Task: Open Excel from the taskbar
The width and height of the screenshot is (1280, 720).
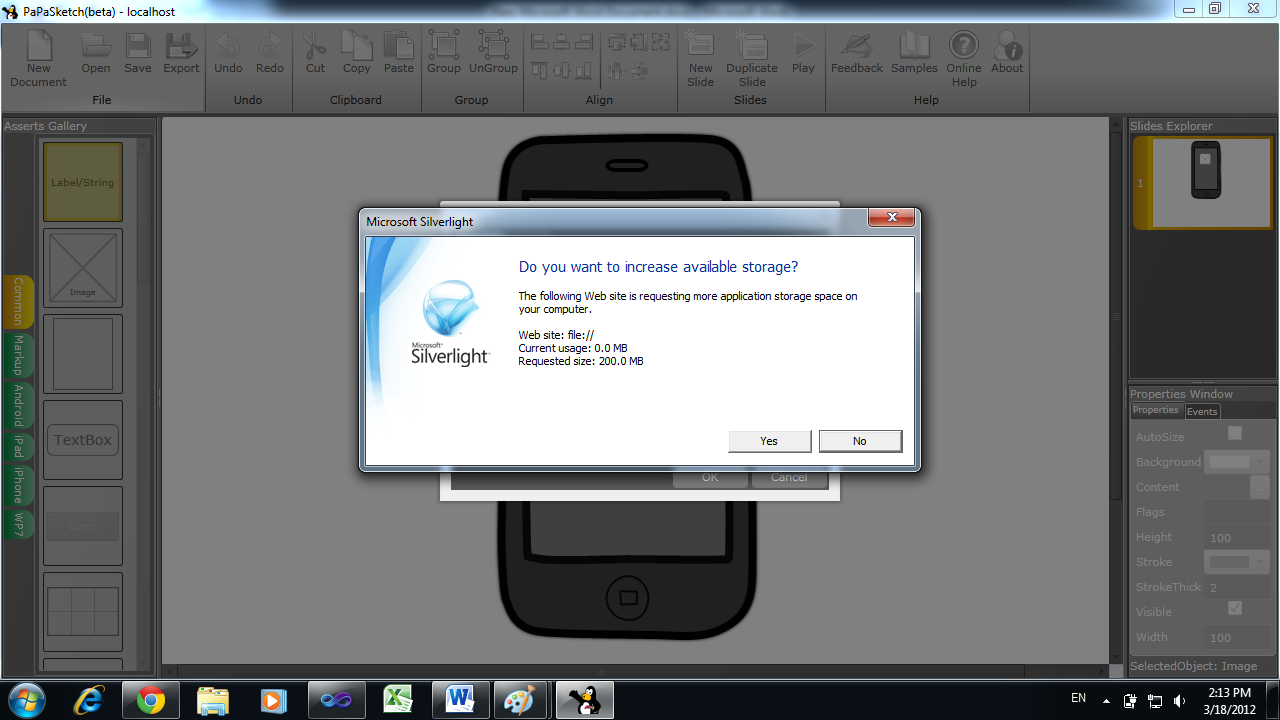Action: tap(399, 700)
